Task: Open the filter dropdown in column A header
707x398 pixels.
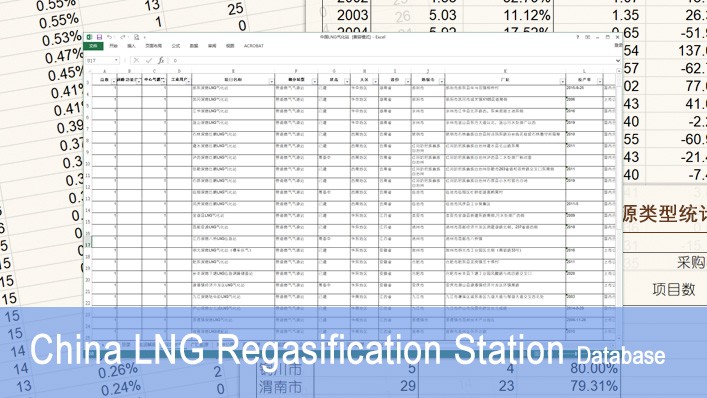Action: click(113, 82)
